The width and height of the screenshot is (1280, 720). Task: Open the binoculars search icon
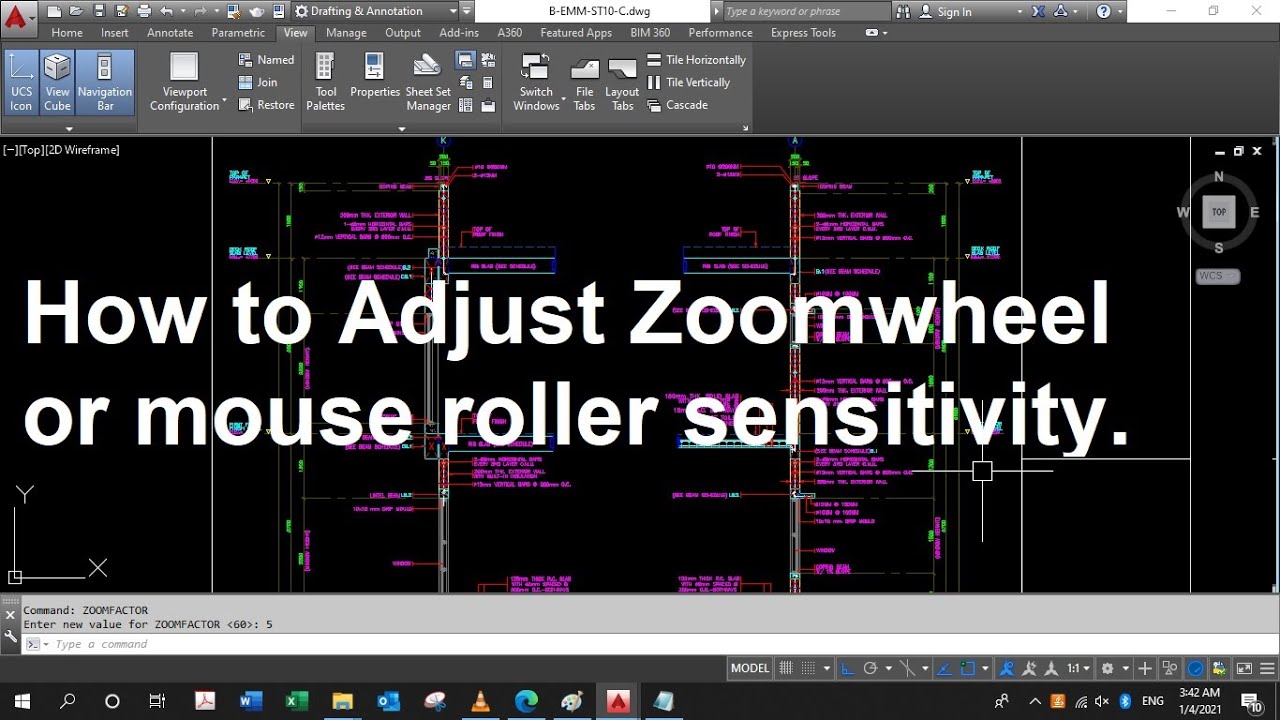click(x=904, y=12)
